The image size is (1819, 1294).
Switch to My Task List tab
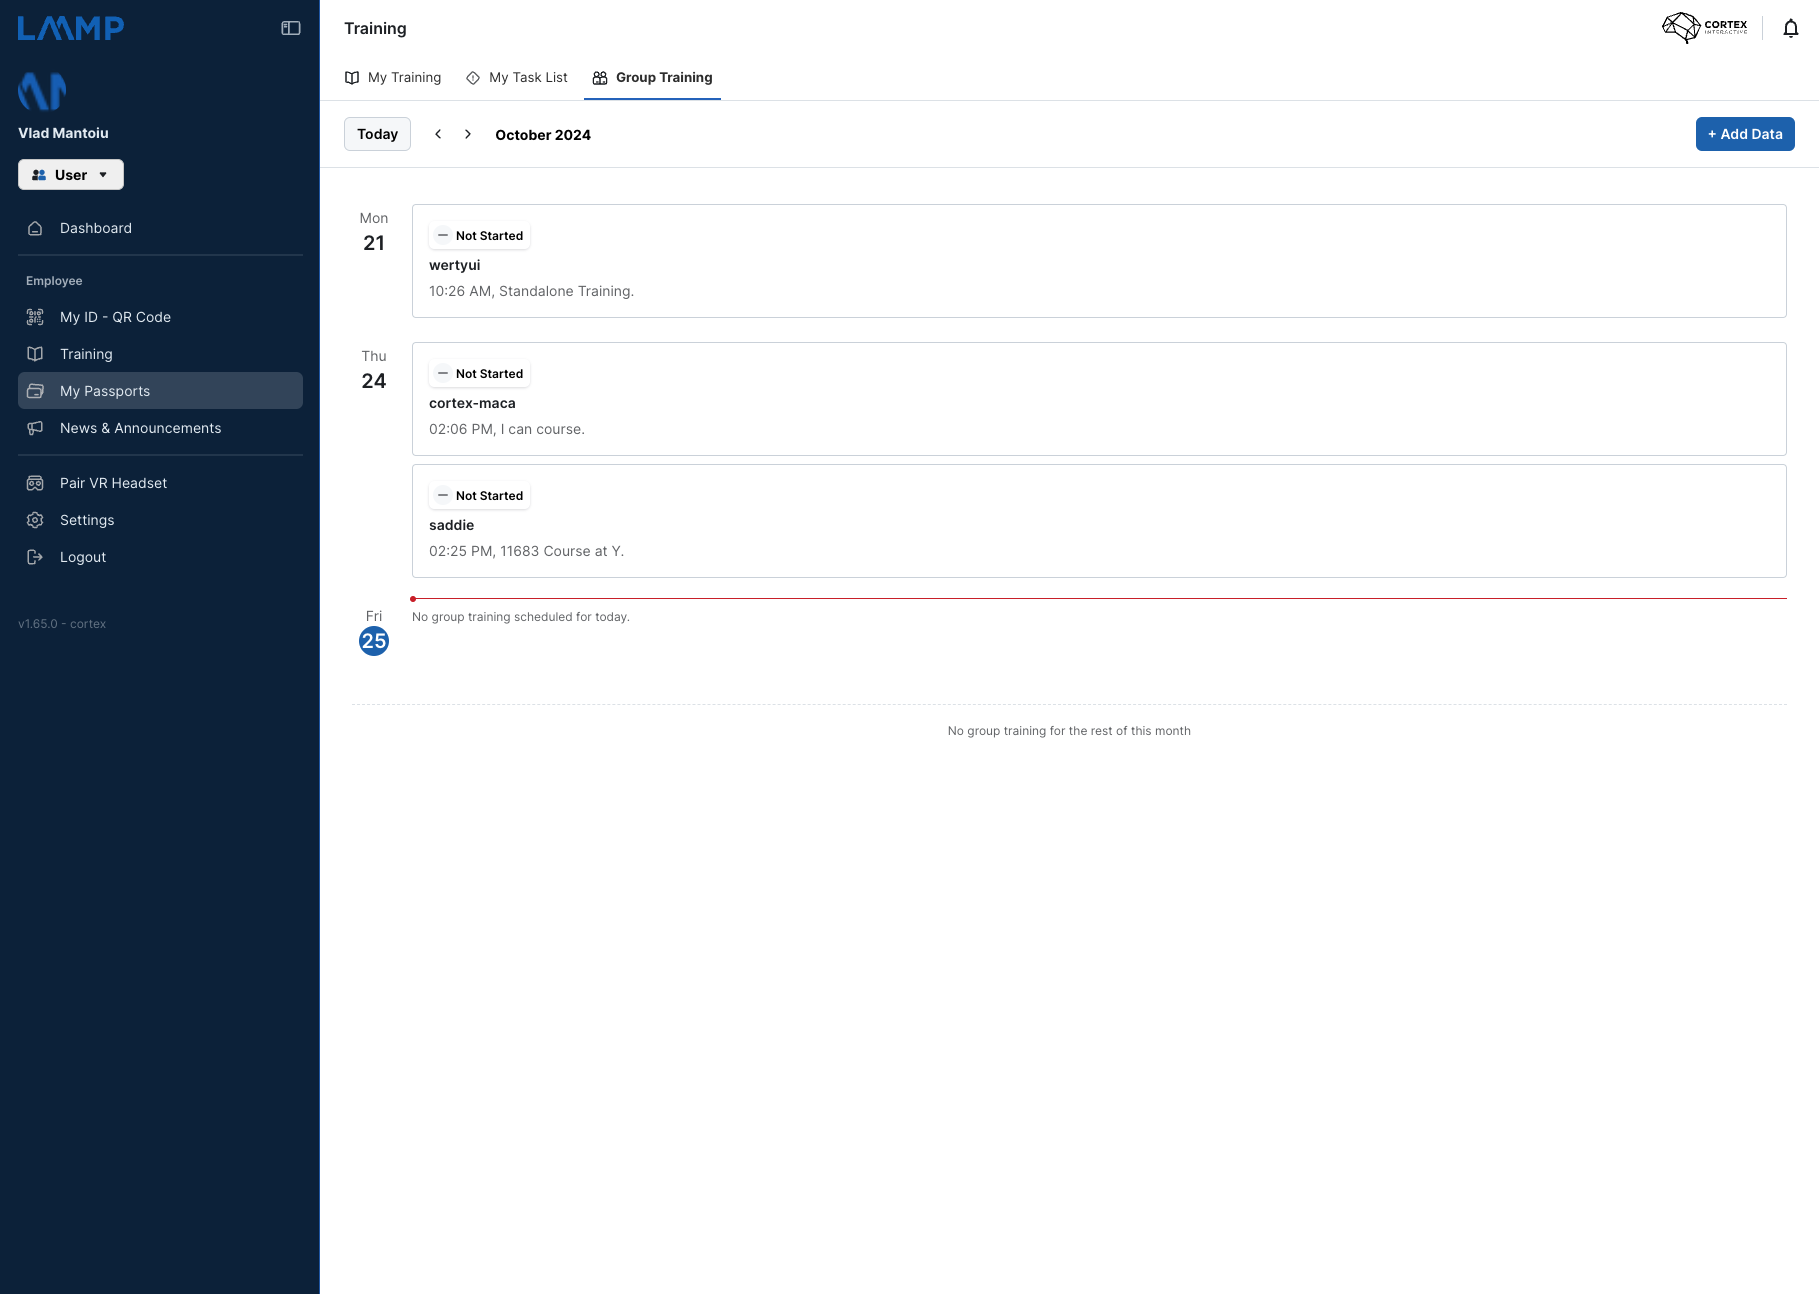tap(517, 77)
